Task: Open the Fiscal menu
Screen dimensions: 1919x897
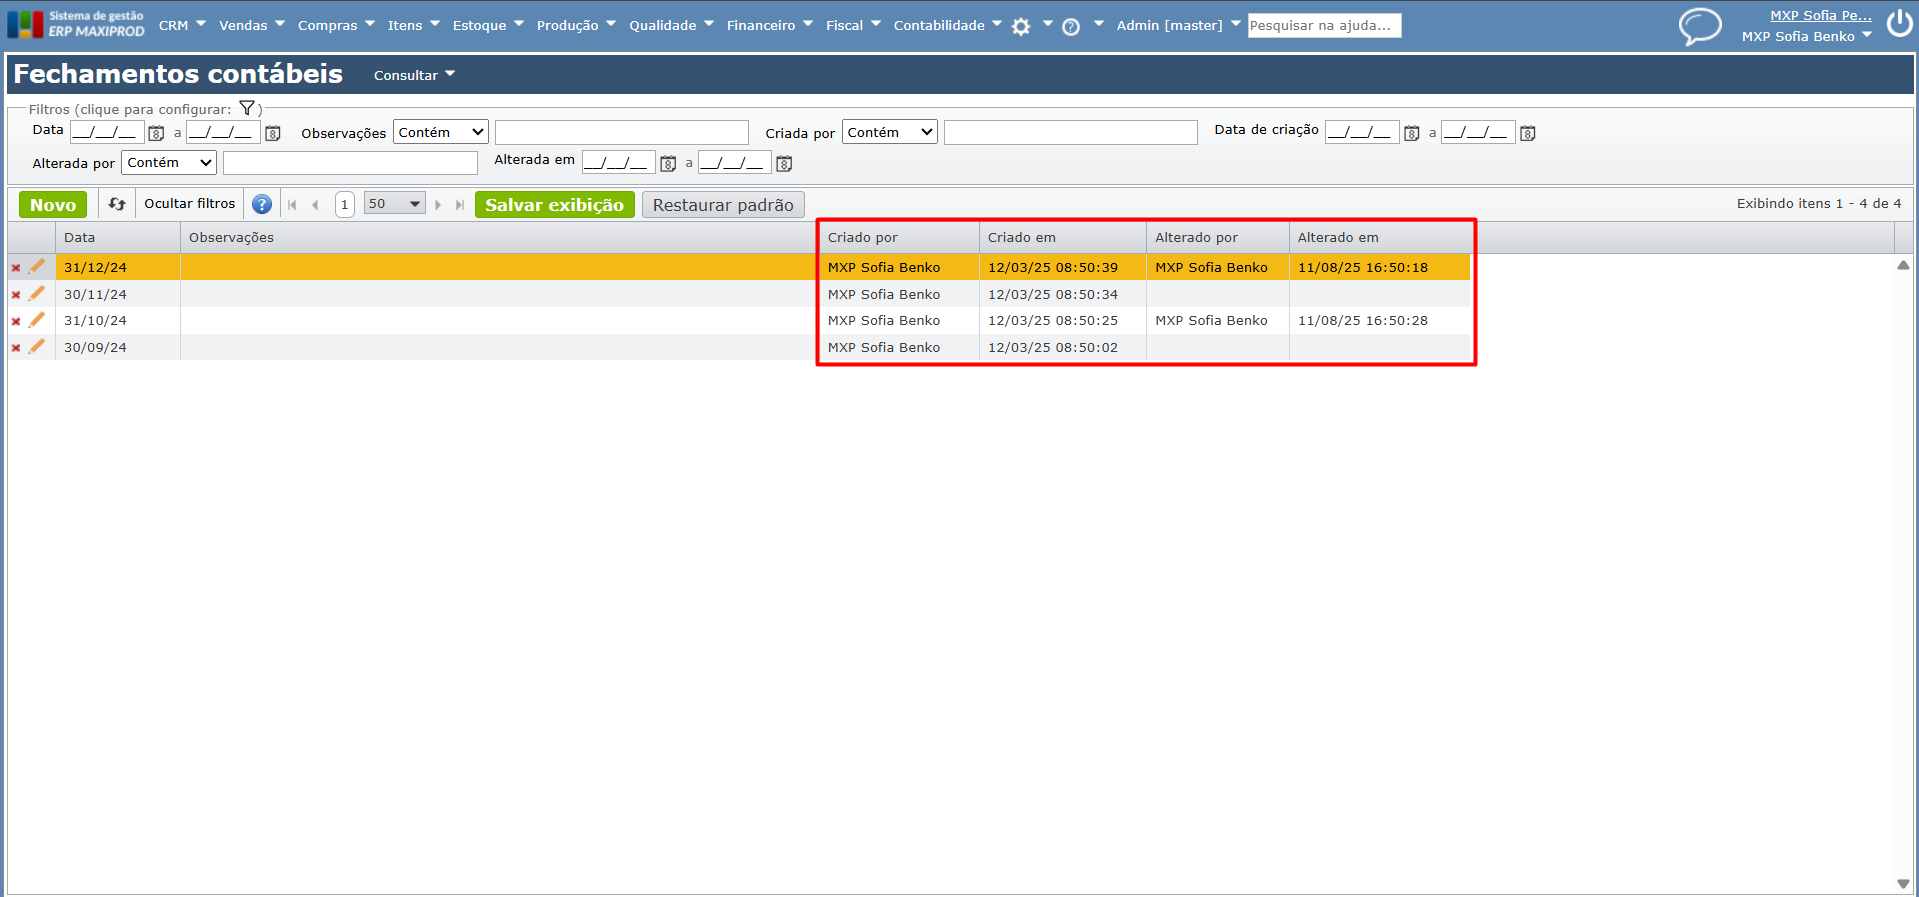Action: 853,25
